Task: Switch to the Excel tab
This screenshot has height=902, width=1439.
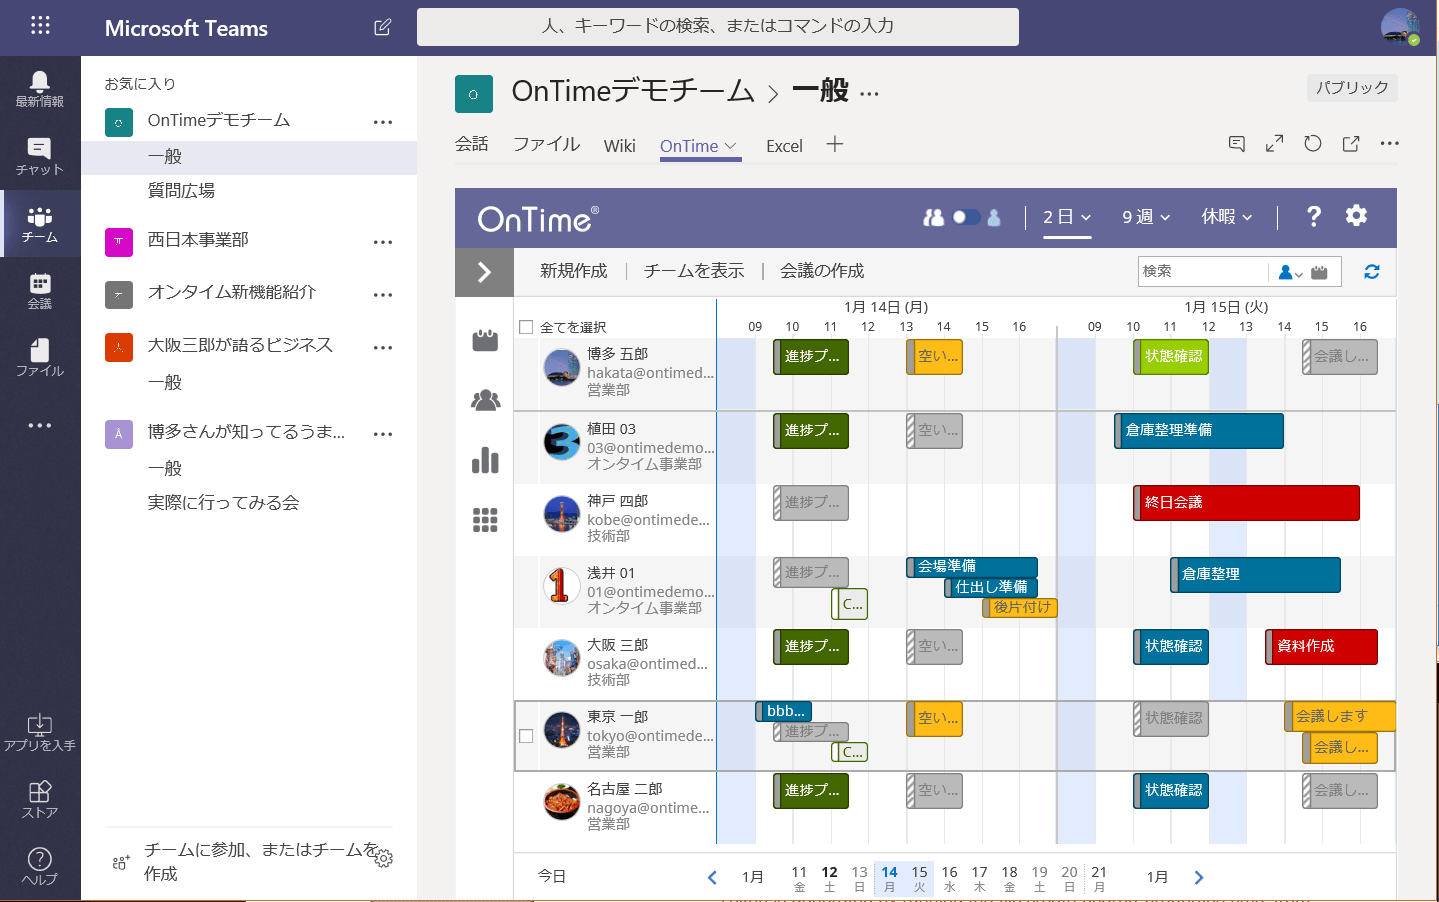Action: (x=784, y=145)
